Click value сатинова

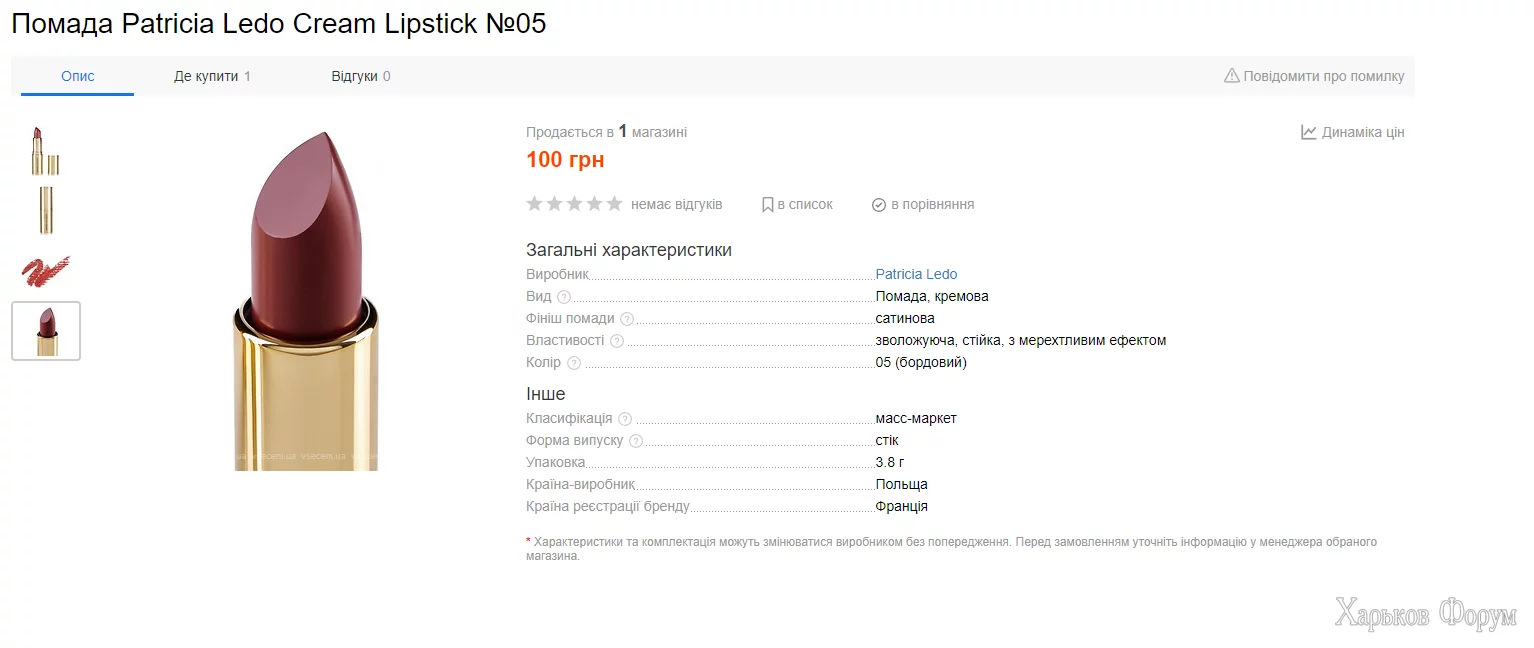905,318
